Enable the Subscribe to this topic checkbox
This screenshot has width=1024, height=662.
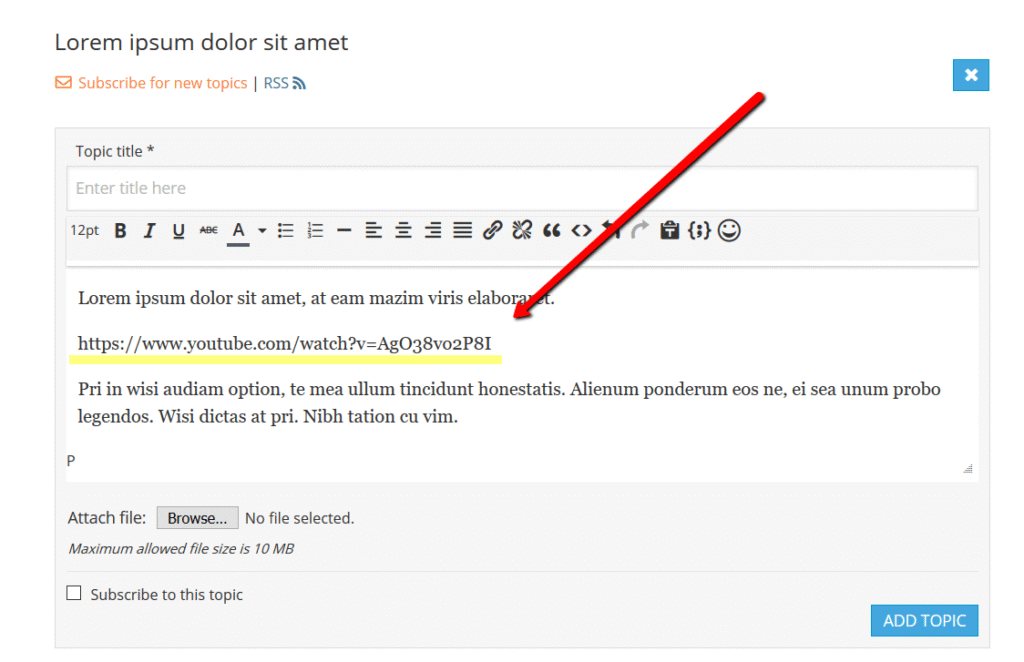click(x=74, y=592)
